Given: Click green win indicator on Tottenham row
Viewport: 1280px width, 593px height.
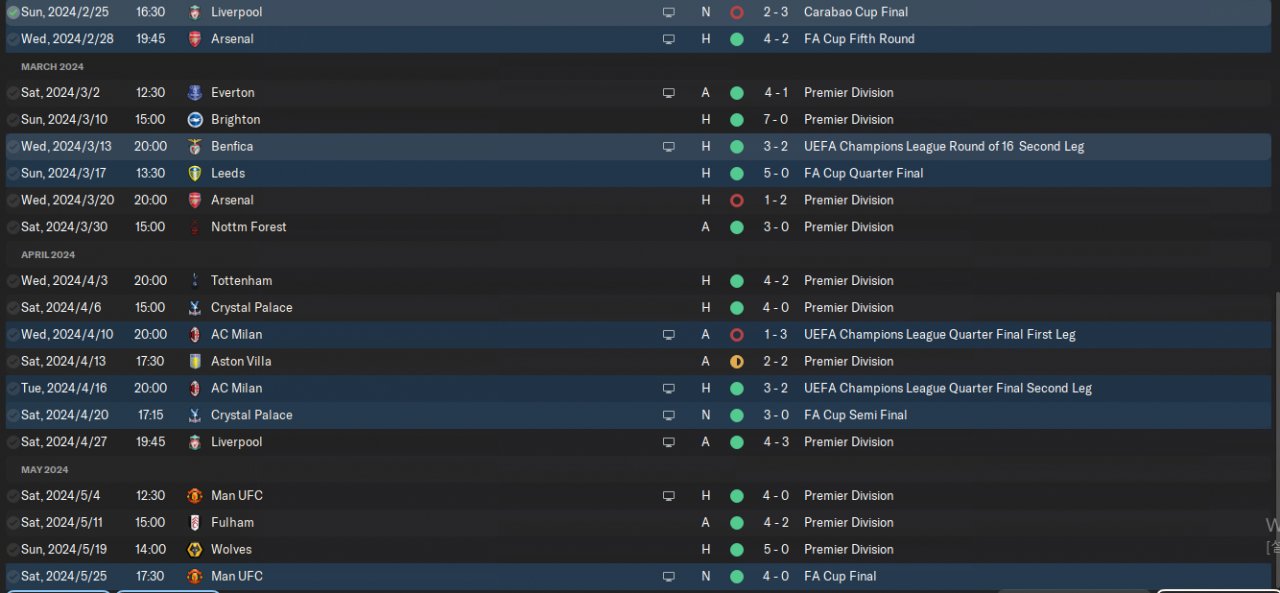Looking at the screenshot, I should point(737,281).
